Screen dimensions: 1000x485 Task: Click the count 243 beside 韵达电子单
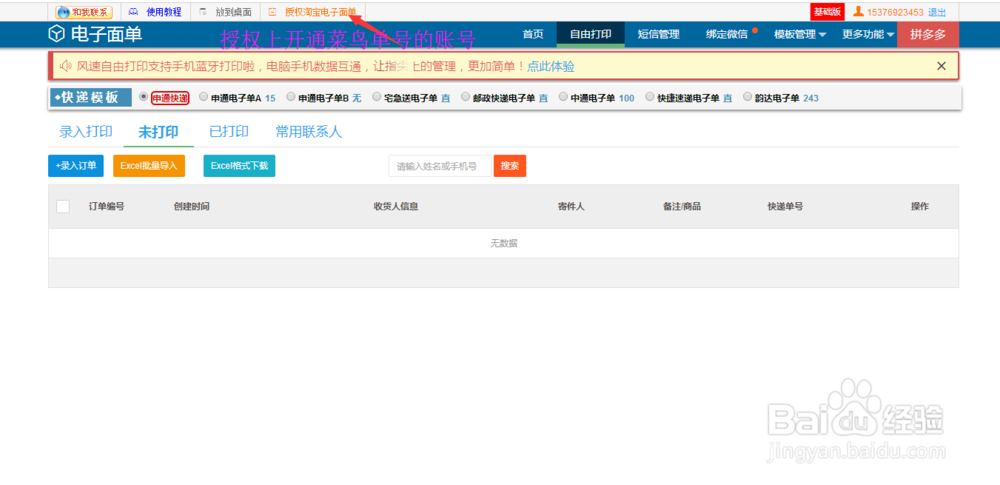point(811,98)
